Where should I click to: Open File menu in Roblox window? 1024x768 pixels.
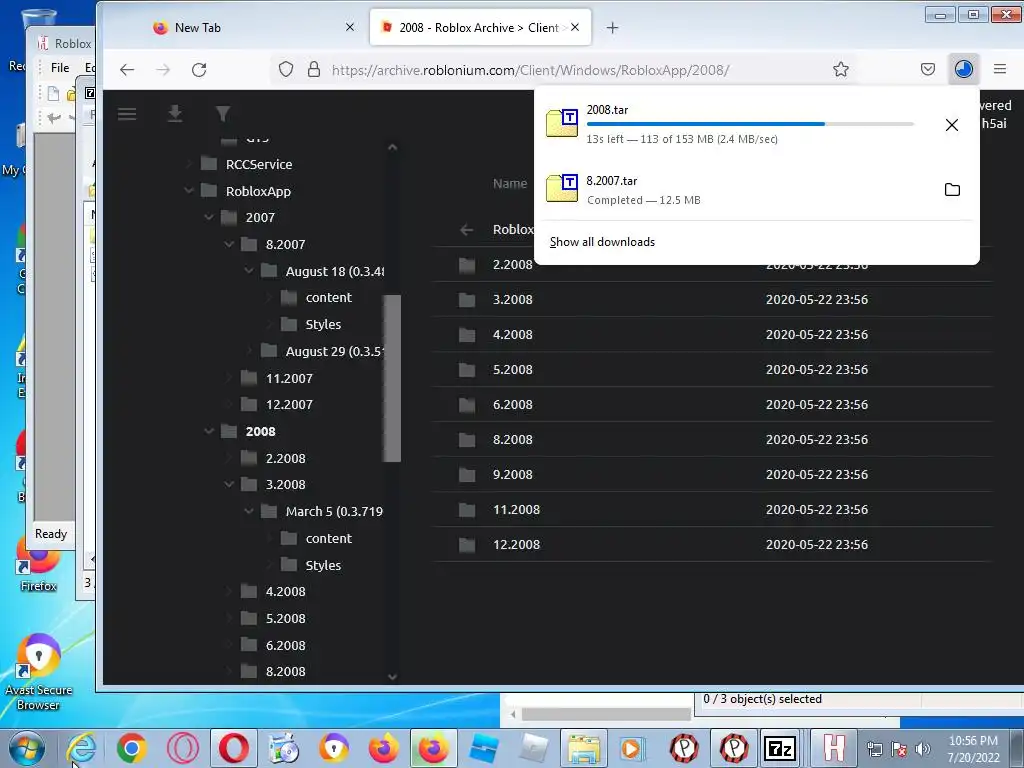pyautogui.click(x=60, y=67)
